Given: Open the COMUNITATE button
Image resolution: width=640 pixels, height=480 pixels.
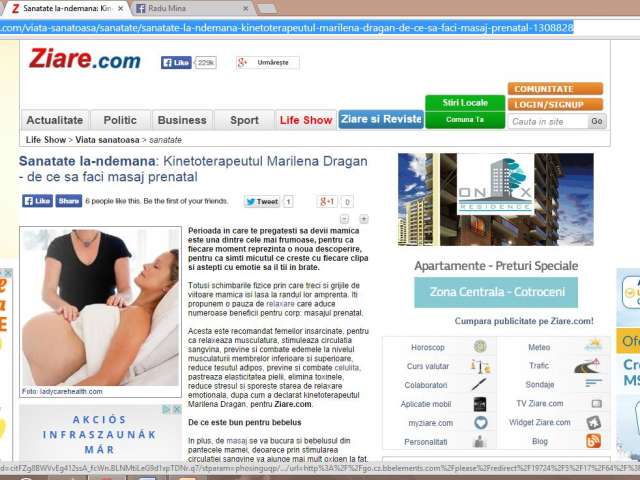Looking at the screenshot, I should click(555, 89).
